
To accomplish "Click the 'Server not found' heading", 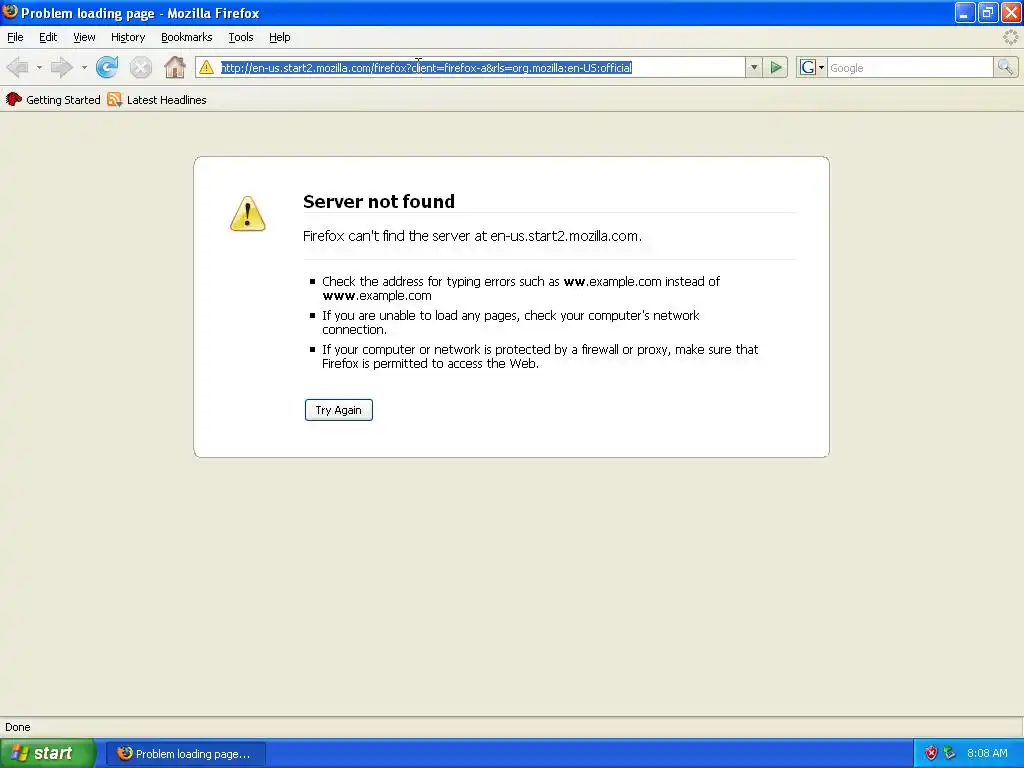I will click(x=379, y=201).
